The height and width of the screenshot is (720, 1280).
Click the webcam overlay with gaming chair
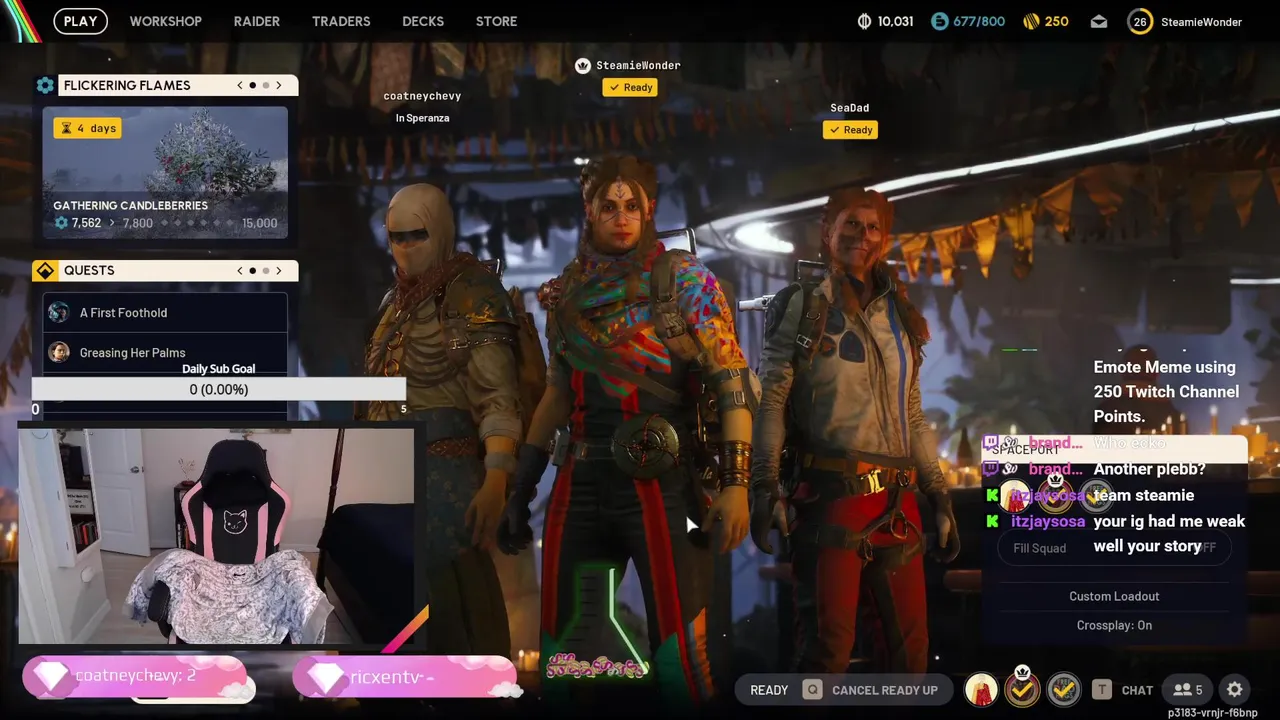[x=216, y=536]
